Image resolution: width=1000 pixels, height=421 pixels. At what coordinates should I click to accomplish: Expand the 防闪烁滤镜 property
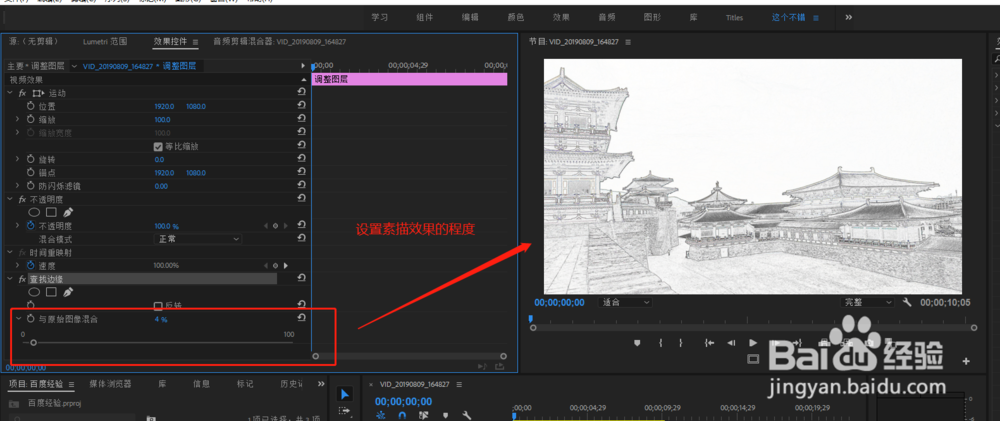pos(17,186)
